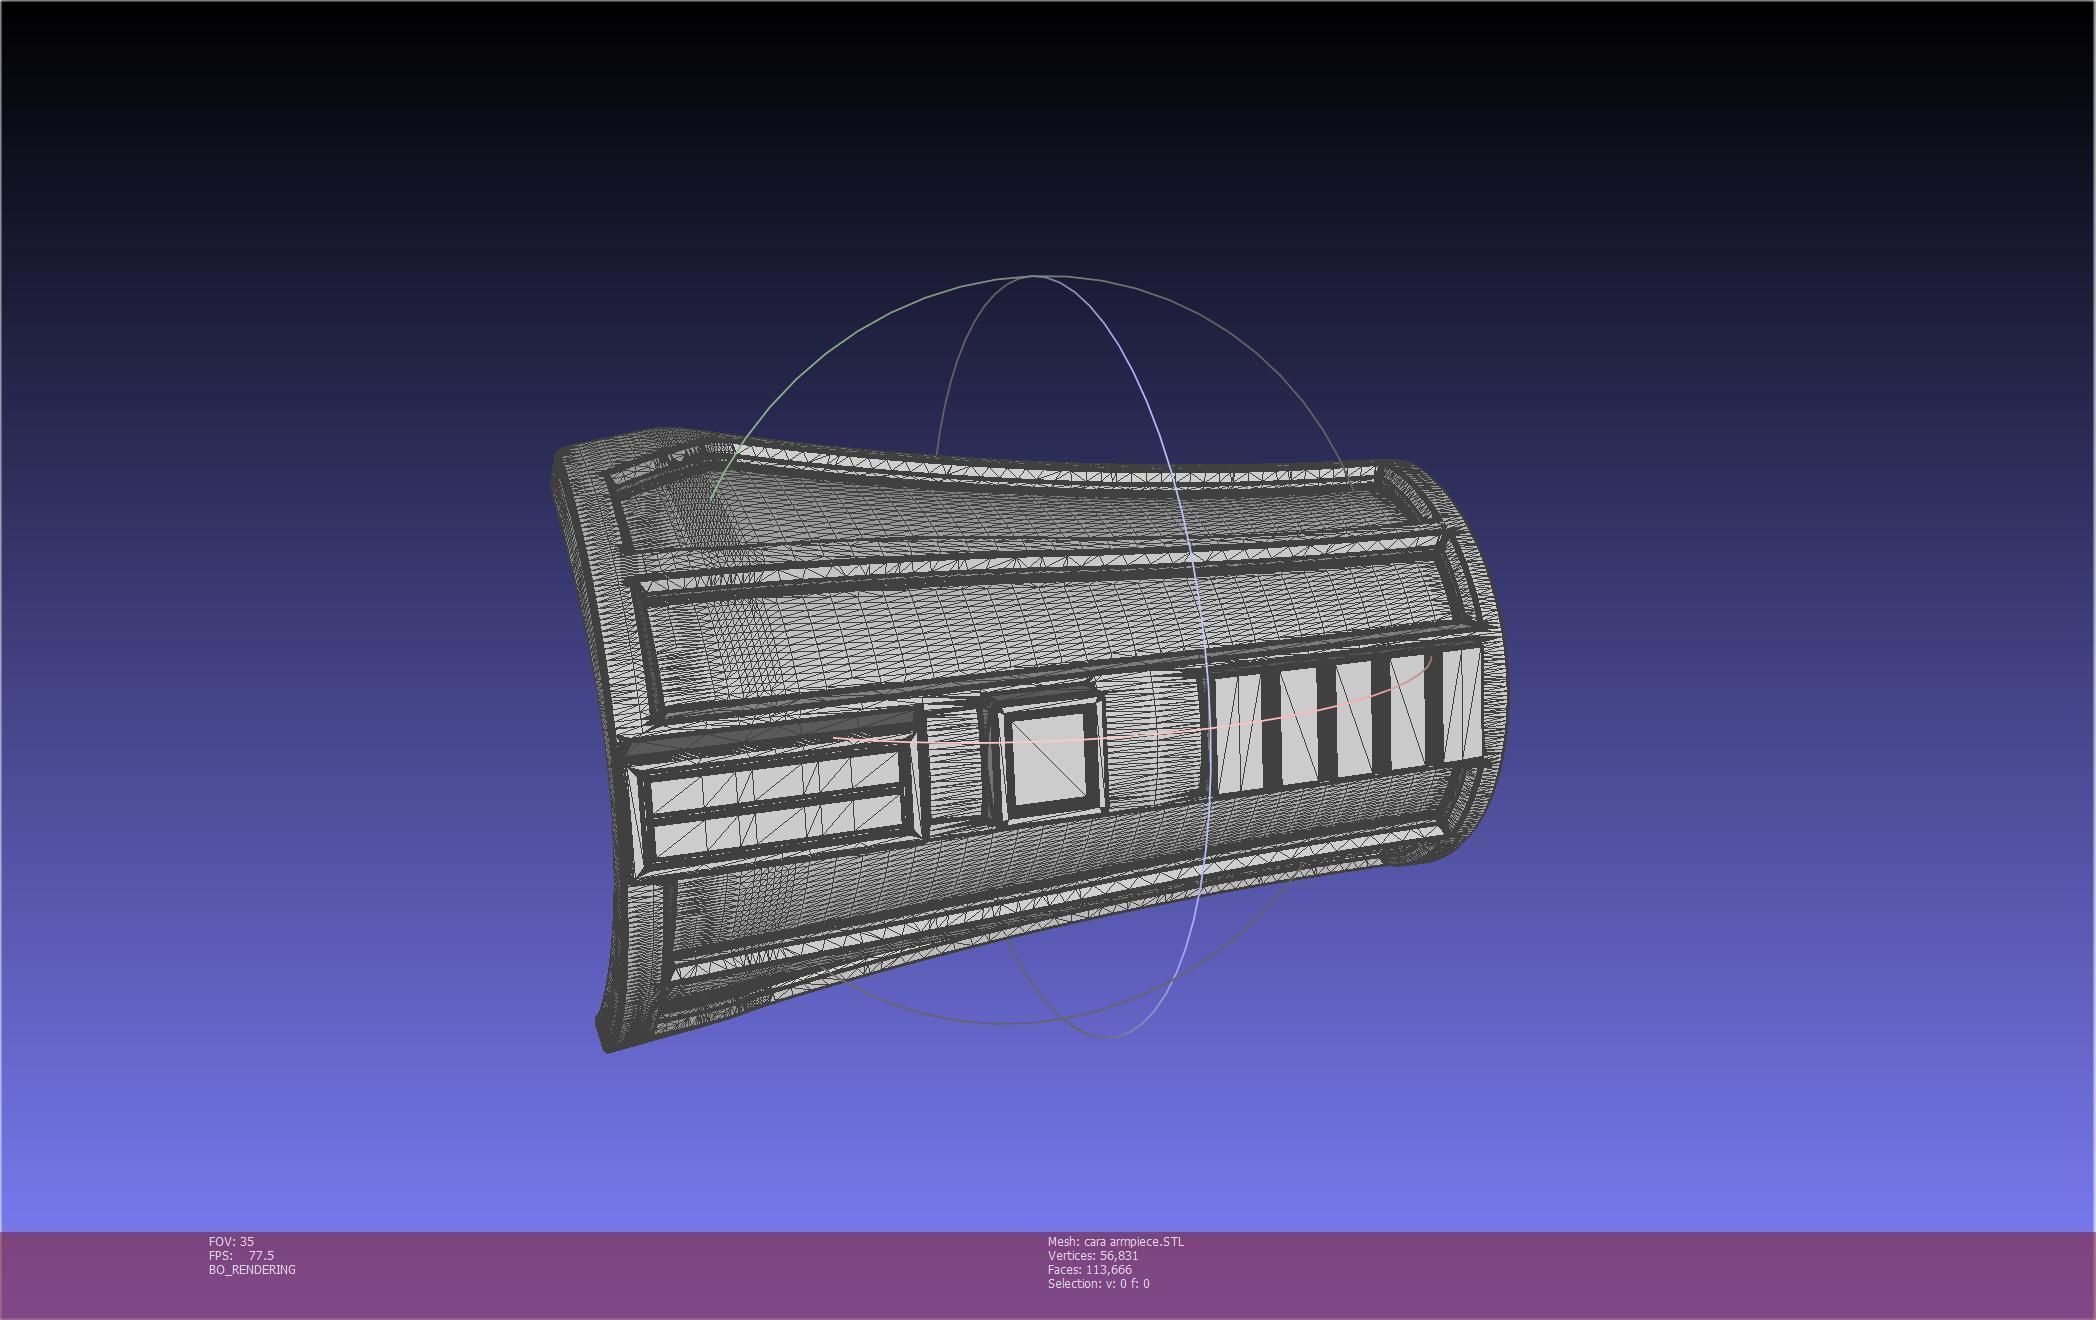Click the Selection: v: 0 f: 0 text

(x=1098, y=1283)
